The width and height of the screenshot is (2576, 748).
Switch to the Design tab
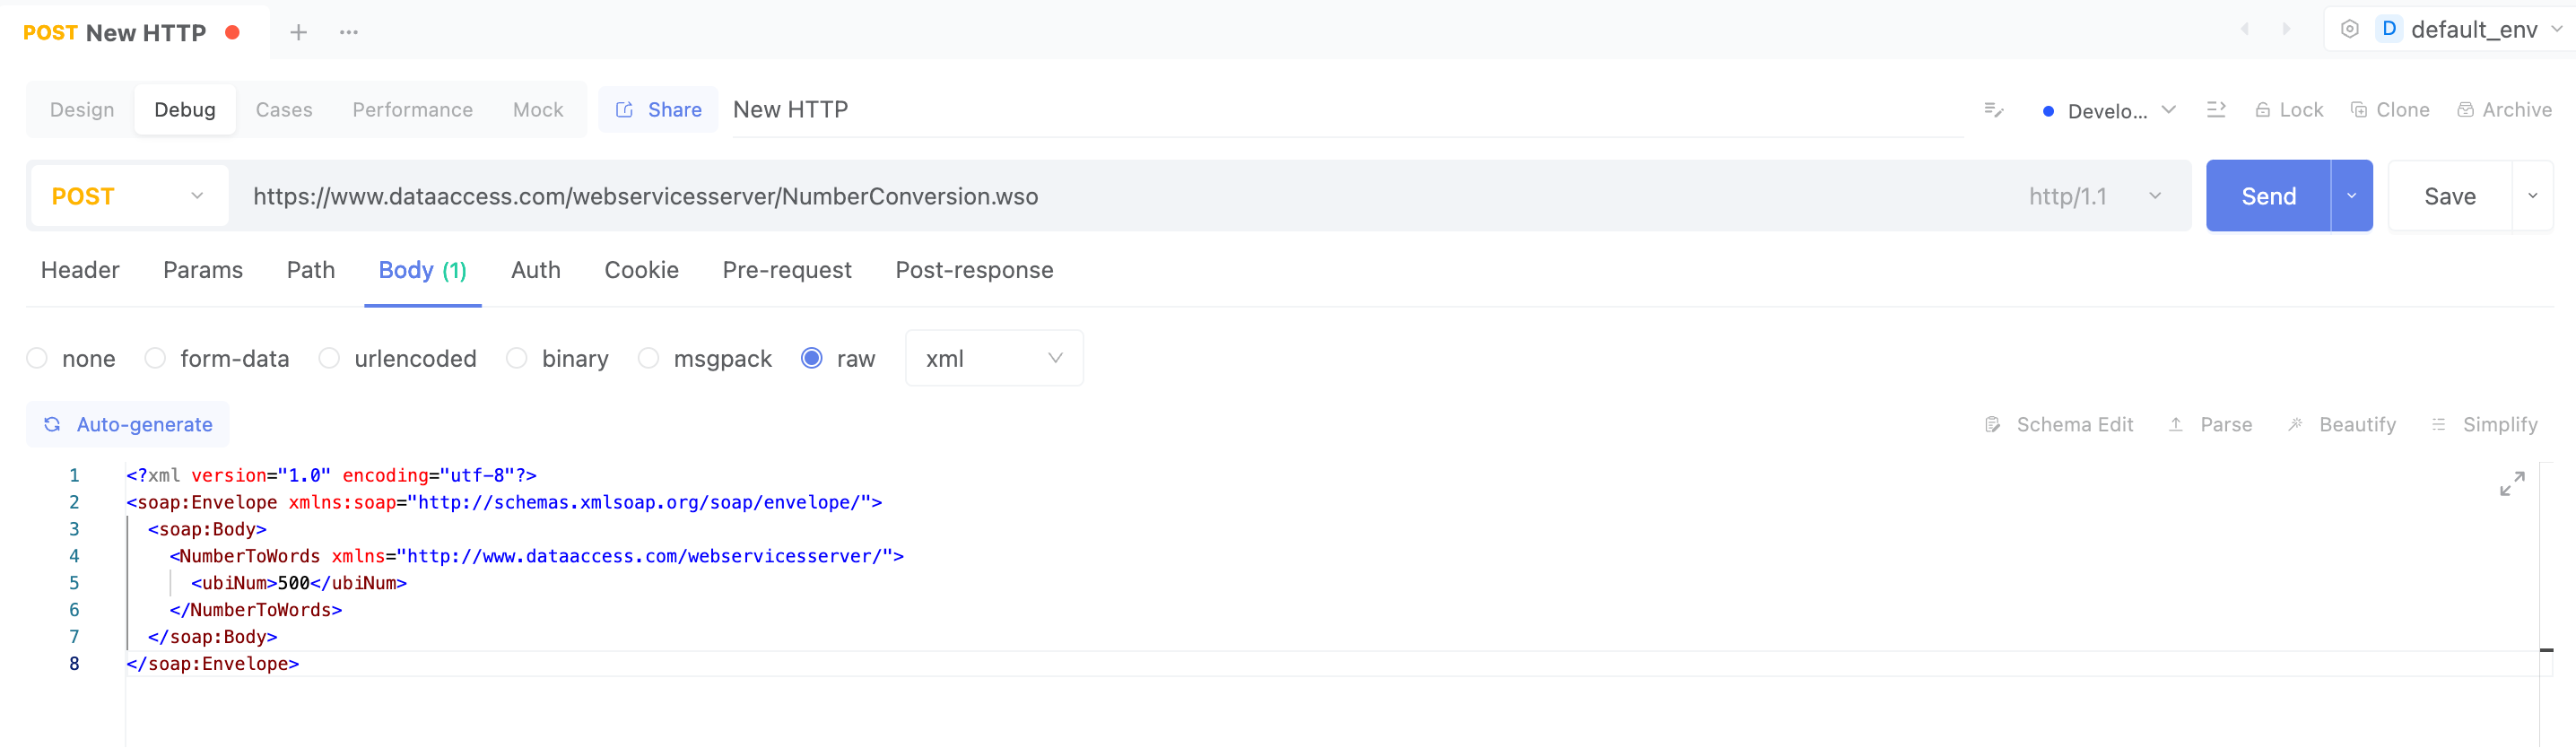tap(82, 110)
